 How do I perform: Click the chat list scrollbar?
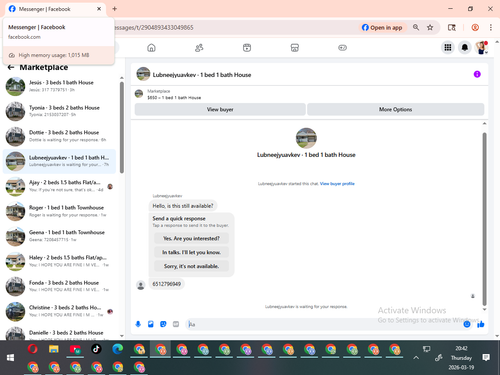(x=122, y=128)
